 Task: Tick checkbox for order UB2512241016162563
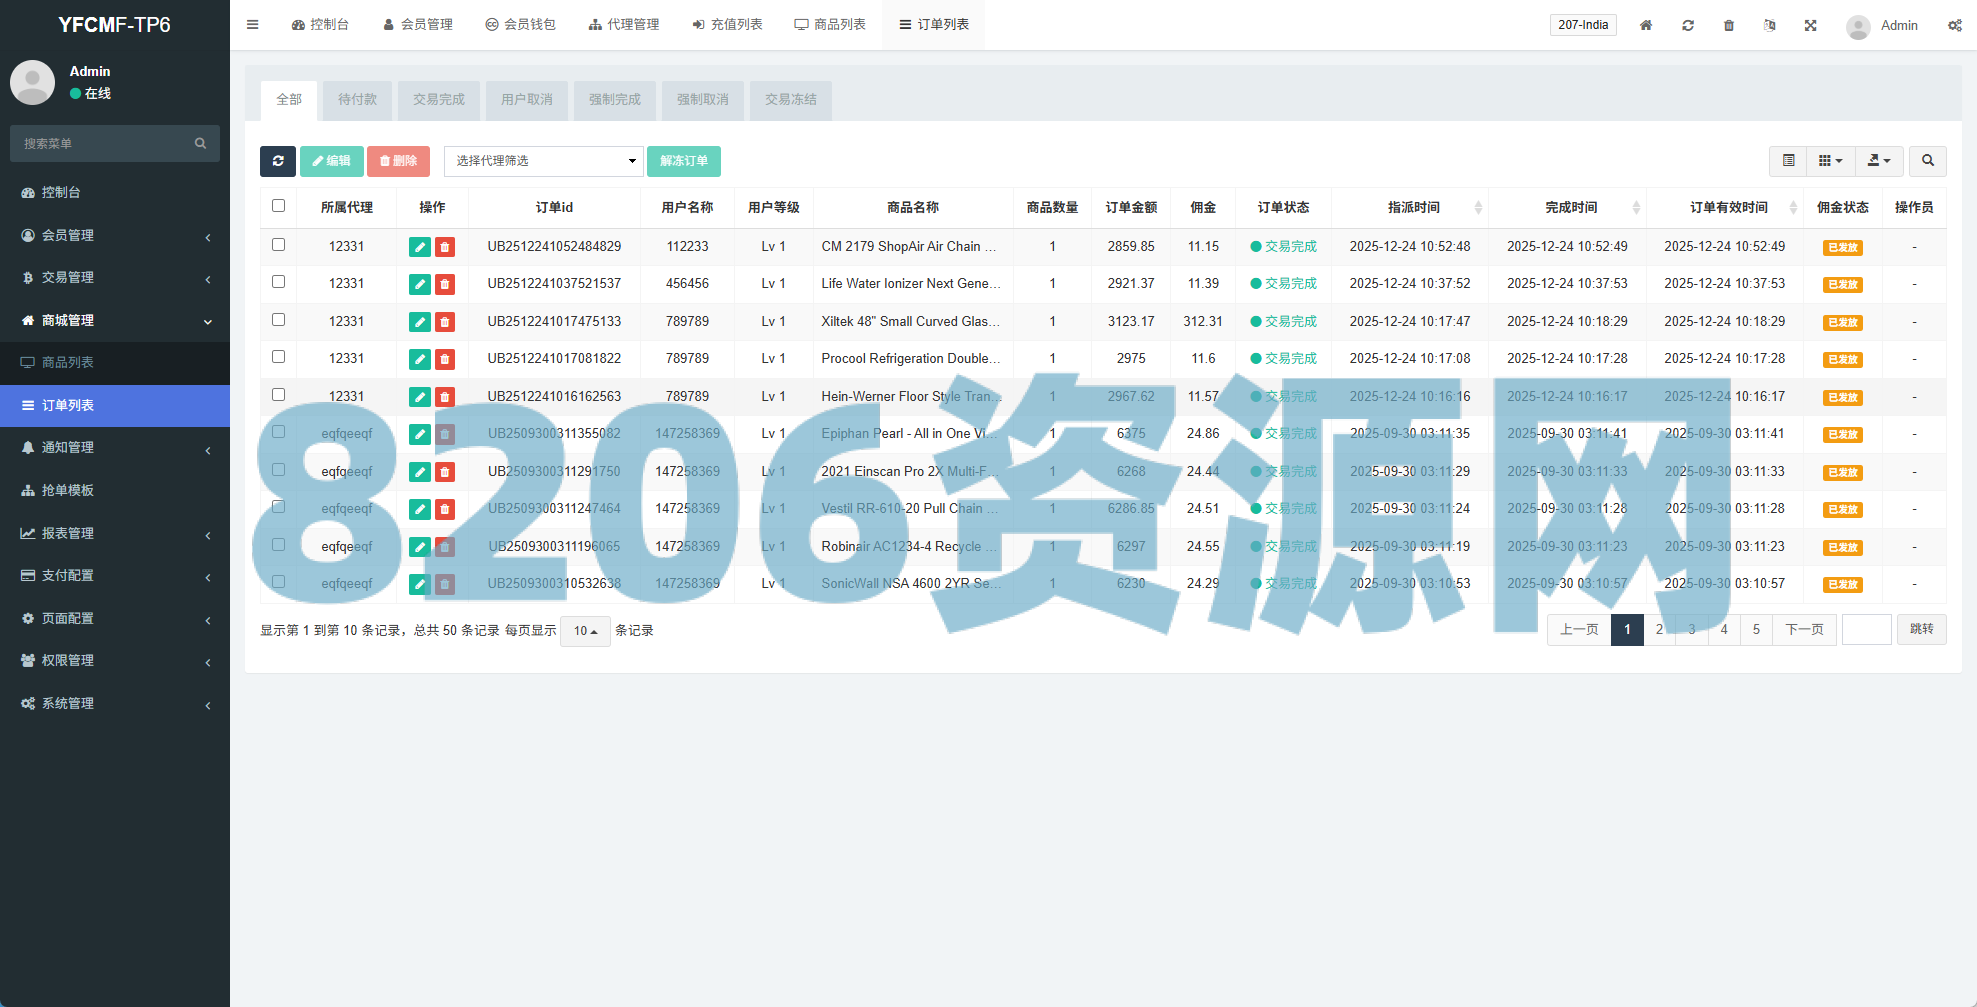(279, 395)
